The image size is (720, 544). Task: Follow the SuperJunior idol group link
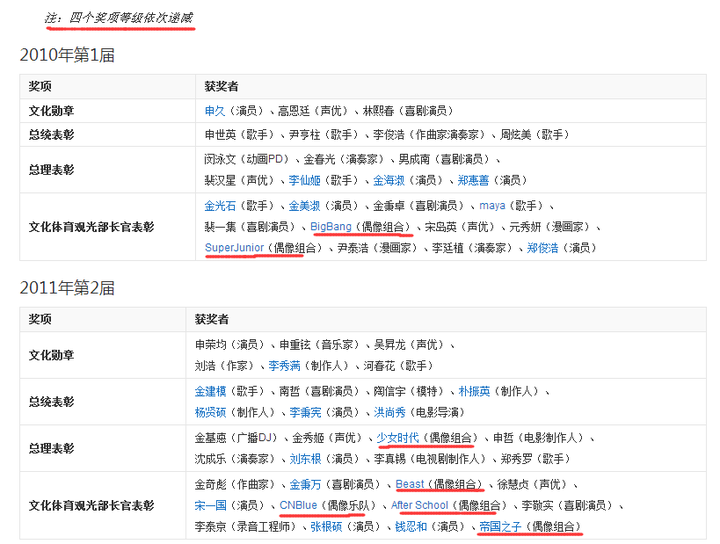234,248
